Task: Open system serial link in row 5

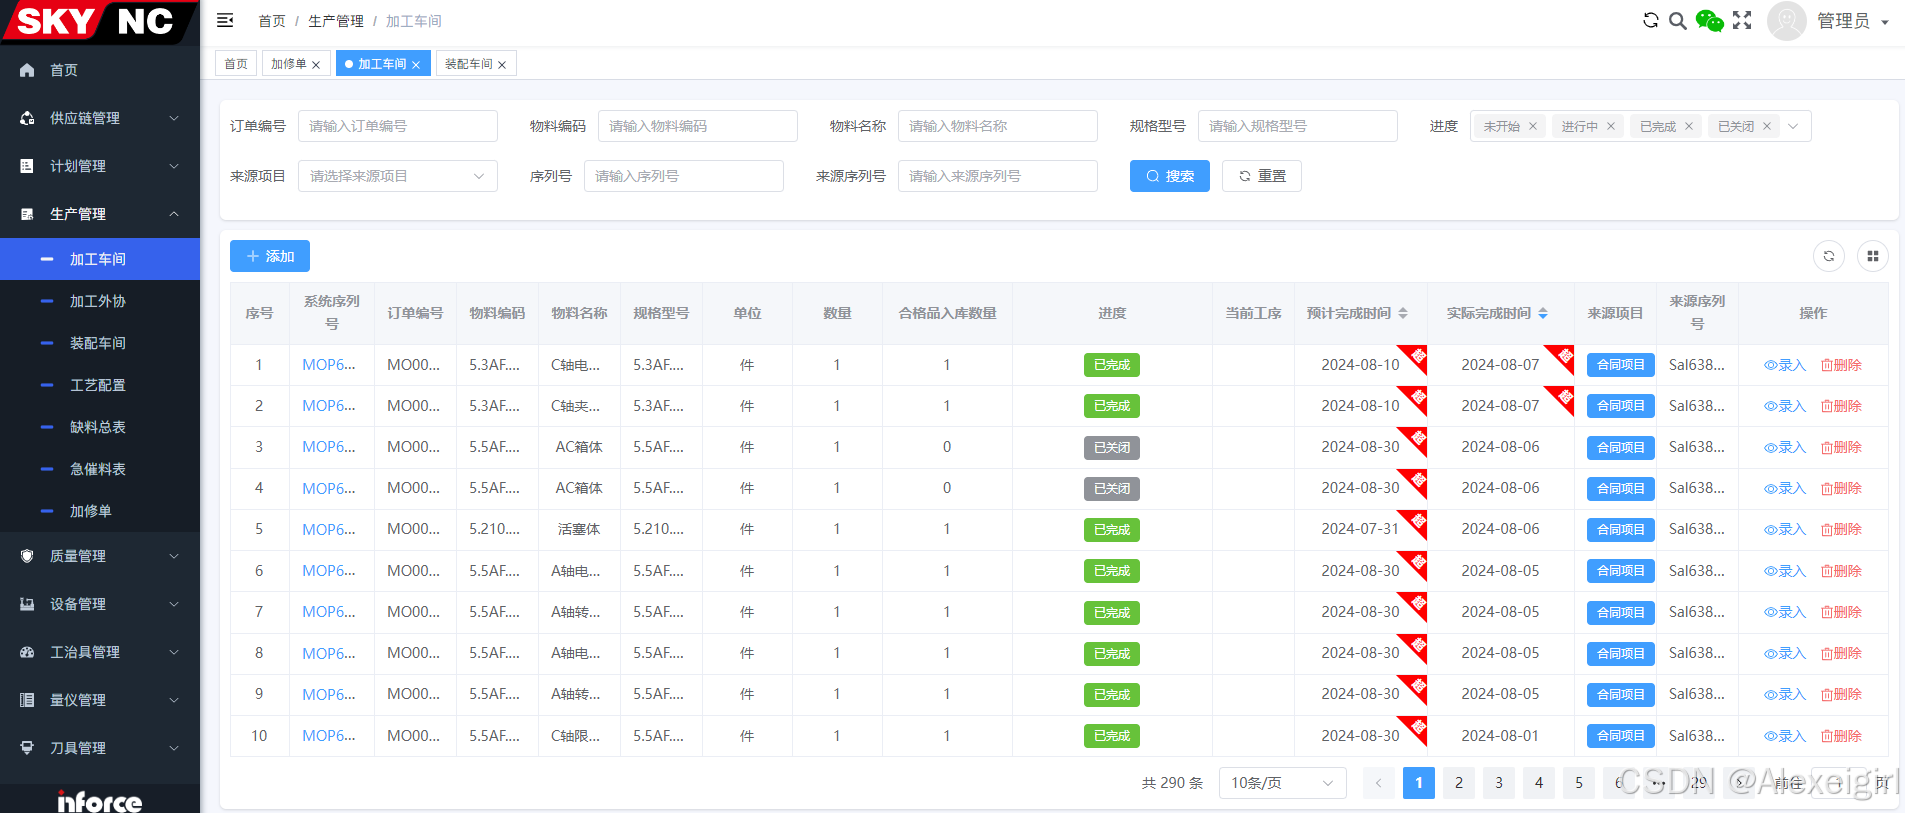Action: click(x=329, y=529)
